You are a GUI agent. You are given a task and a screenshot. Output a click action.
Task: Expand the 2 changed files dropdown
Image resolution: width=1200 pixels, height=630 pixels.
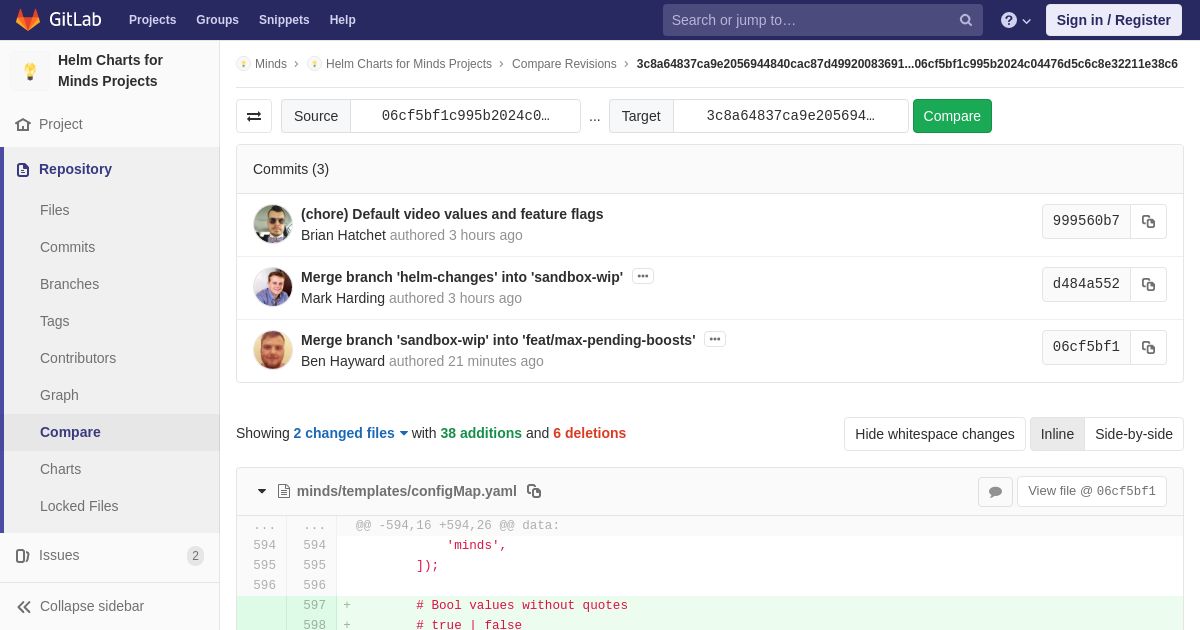coord(351,433)
